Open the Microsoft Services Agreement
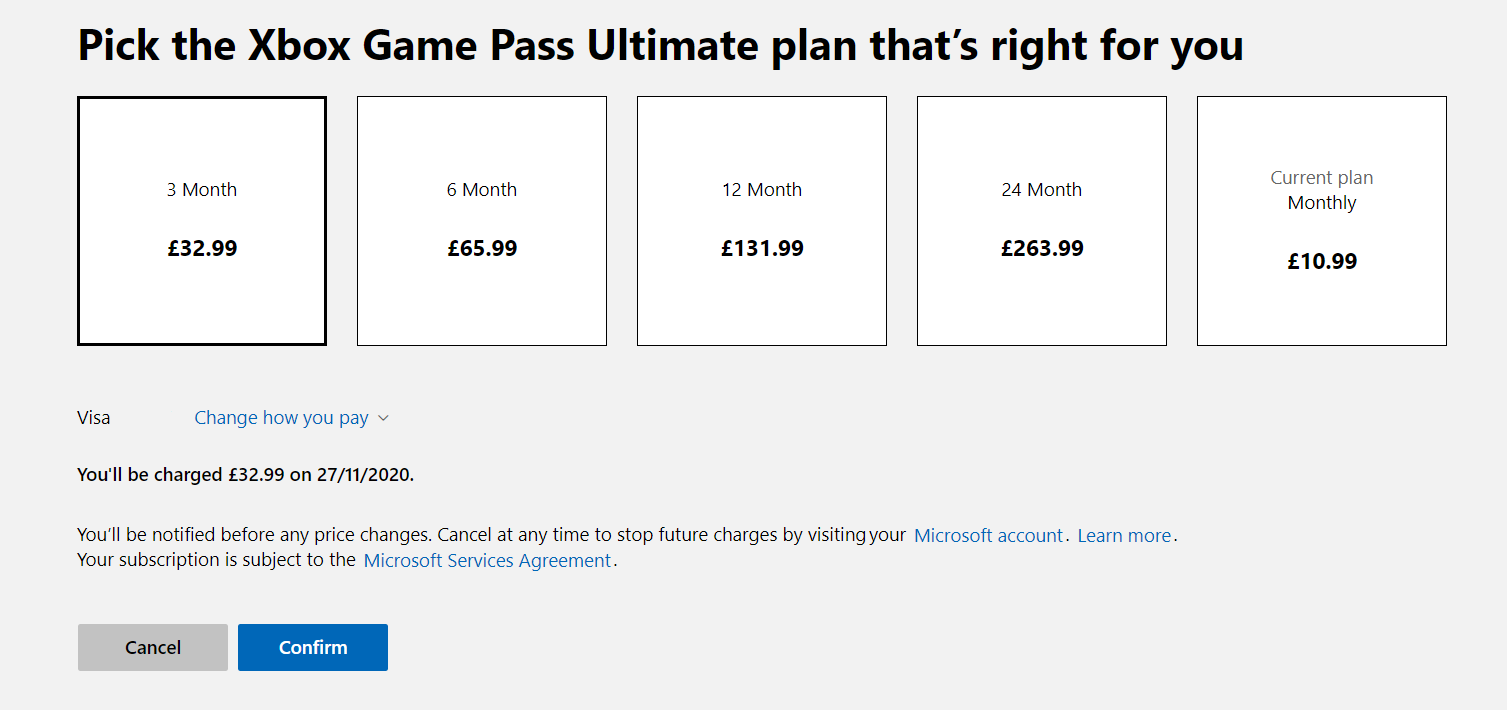 click(x=487, y=560)
